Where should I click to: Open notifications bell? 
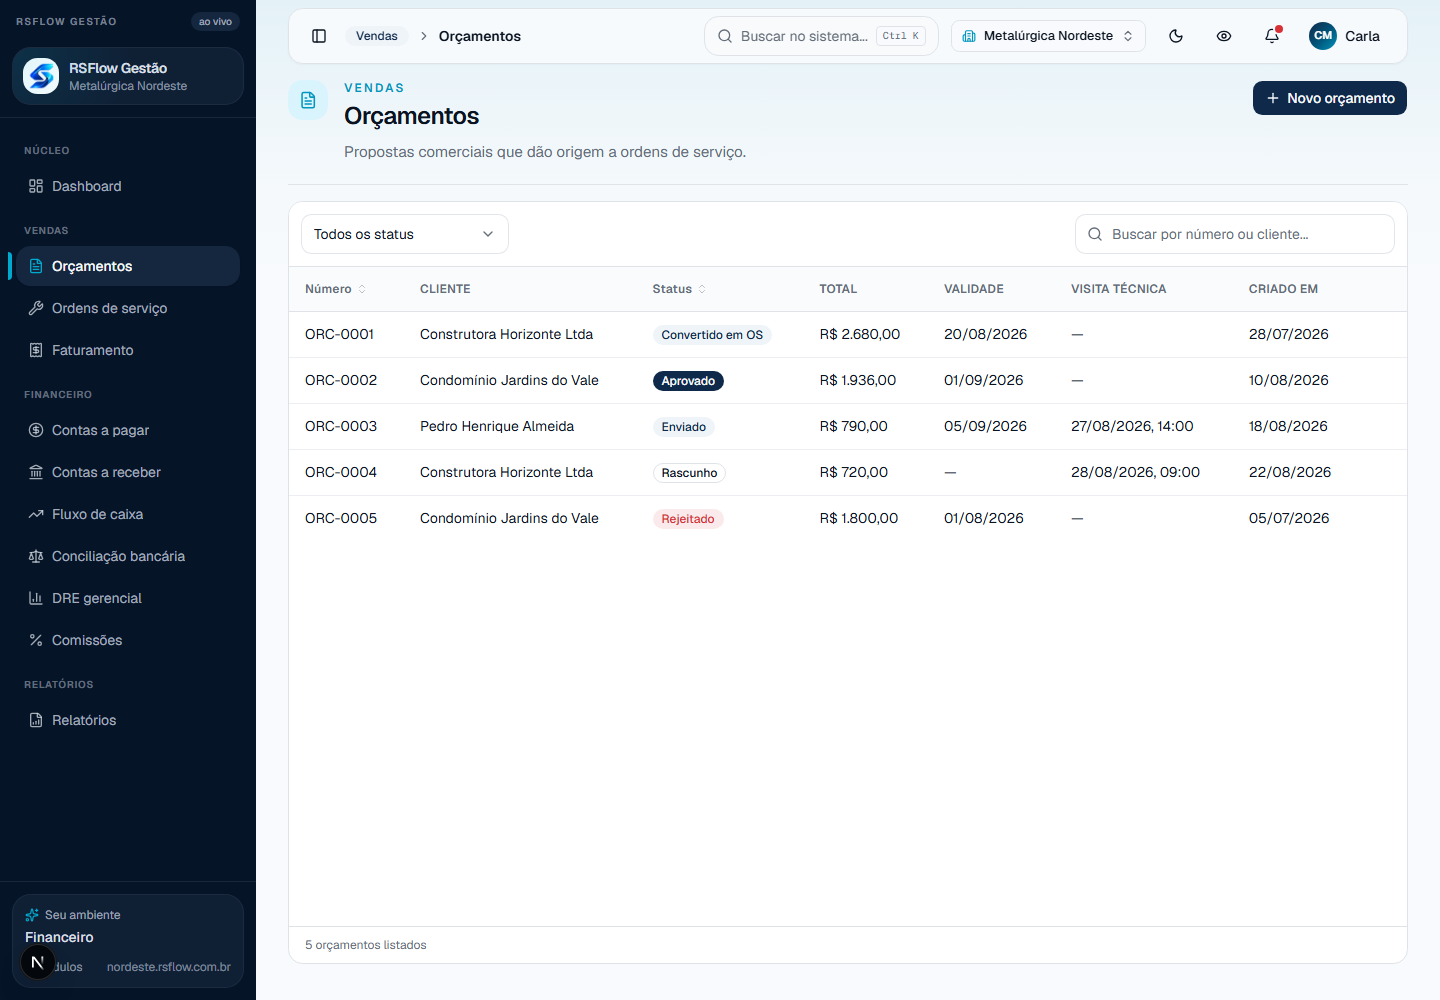pyautogui.click(x=1272, y=36)
